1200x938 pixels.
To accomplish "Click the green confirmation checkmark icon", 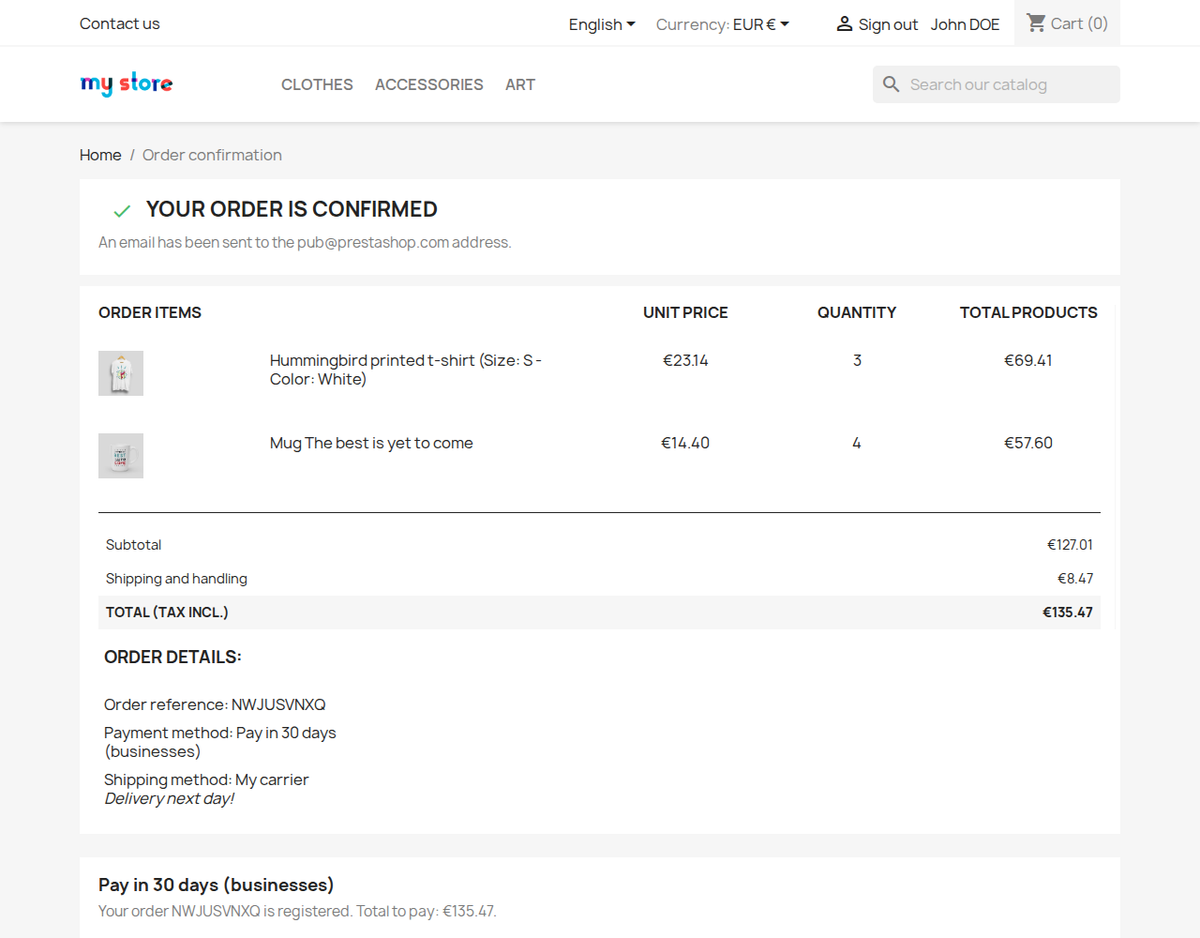I will coord(122,211).
